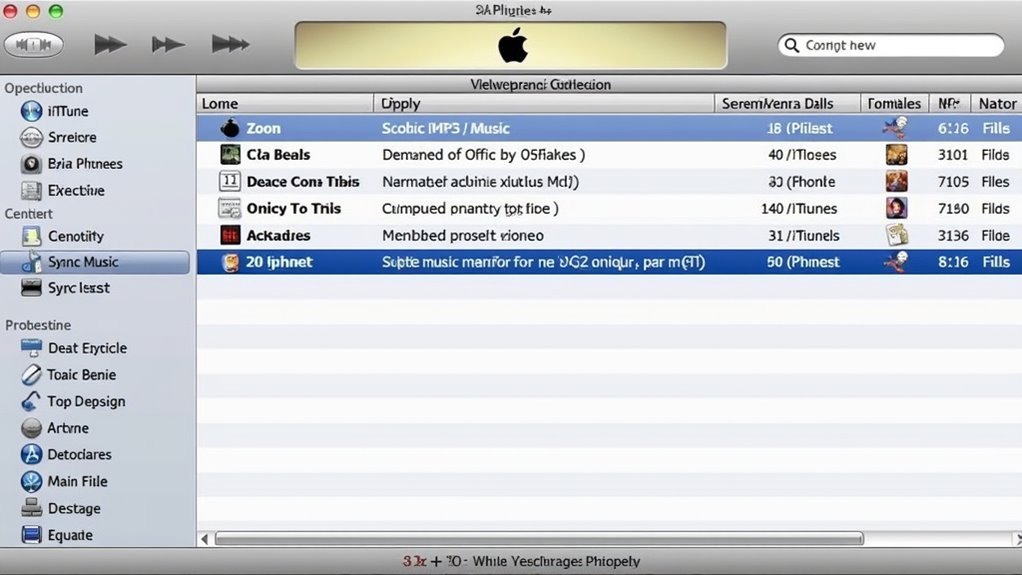Sort by the Upply column header
This screenshot has width=1022, height=575.
pyautogui.click(x=545, y=103)
